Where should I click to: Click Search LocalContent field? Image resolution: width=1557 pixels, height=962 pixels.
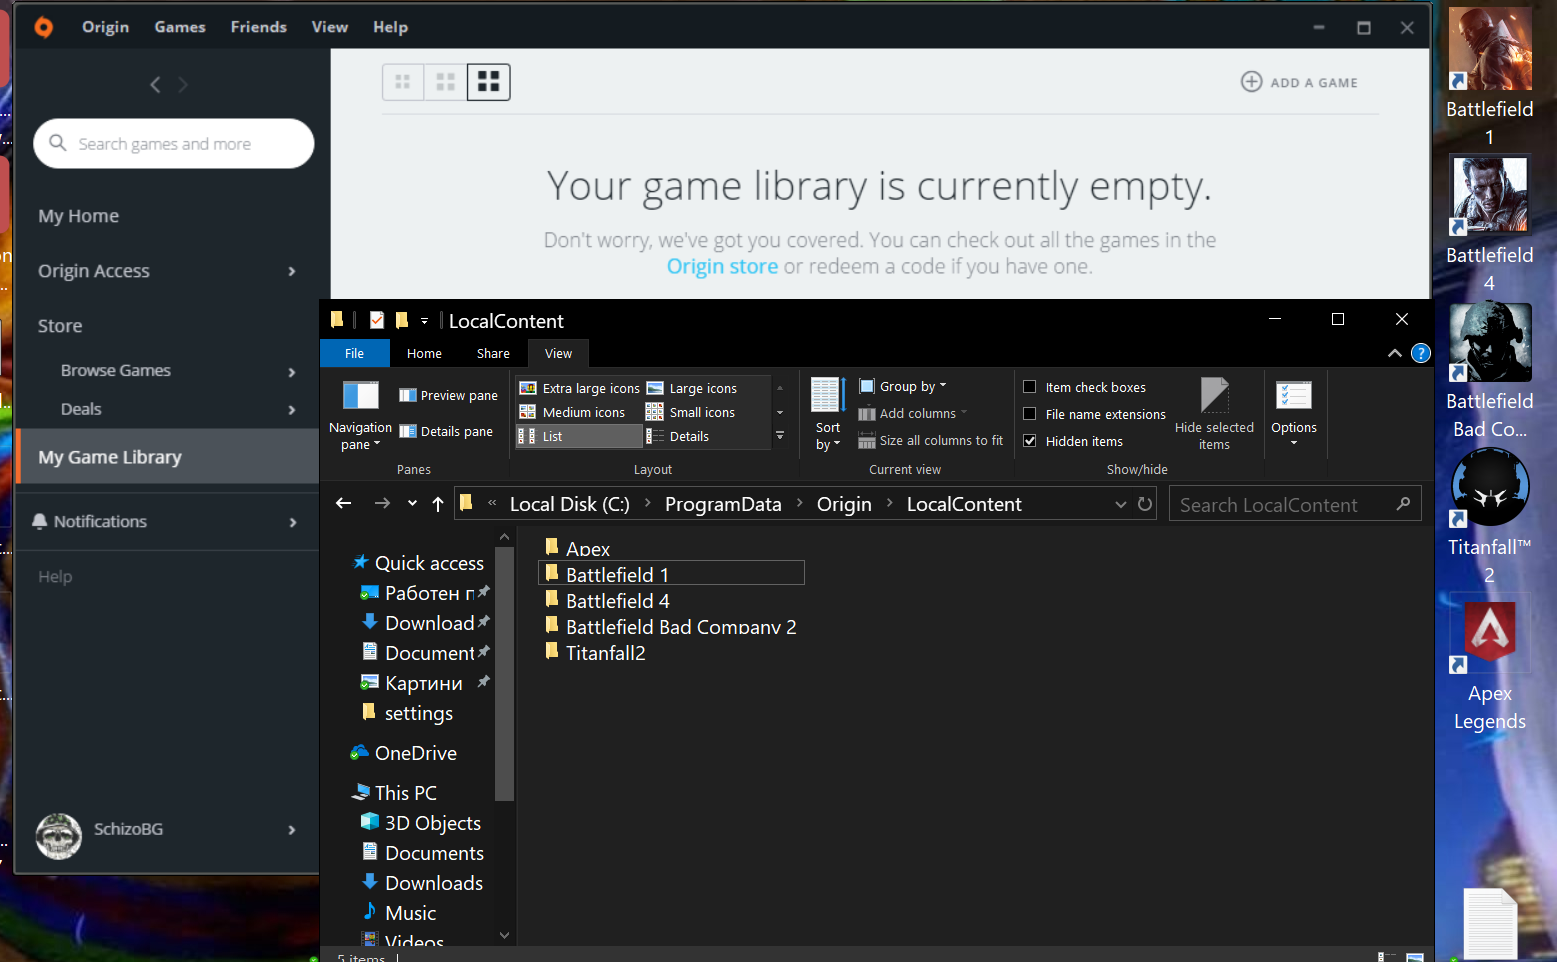coord(1295,505)
